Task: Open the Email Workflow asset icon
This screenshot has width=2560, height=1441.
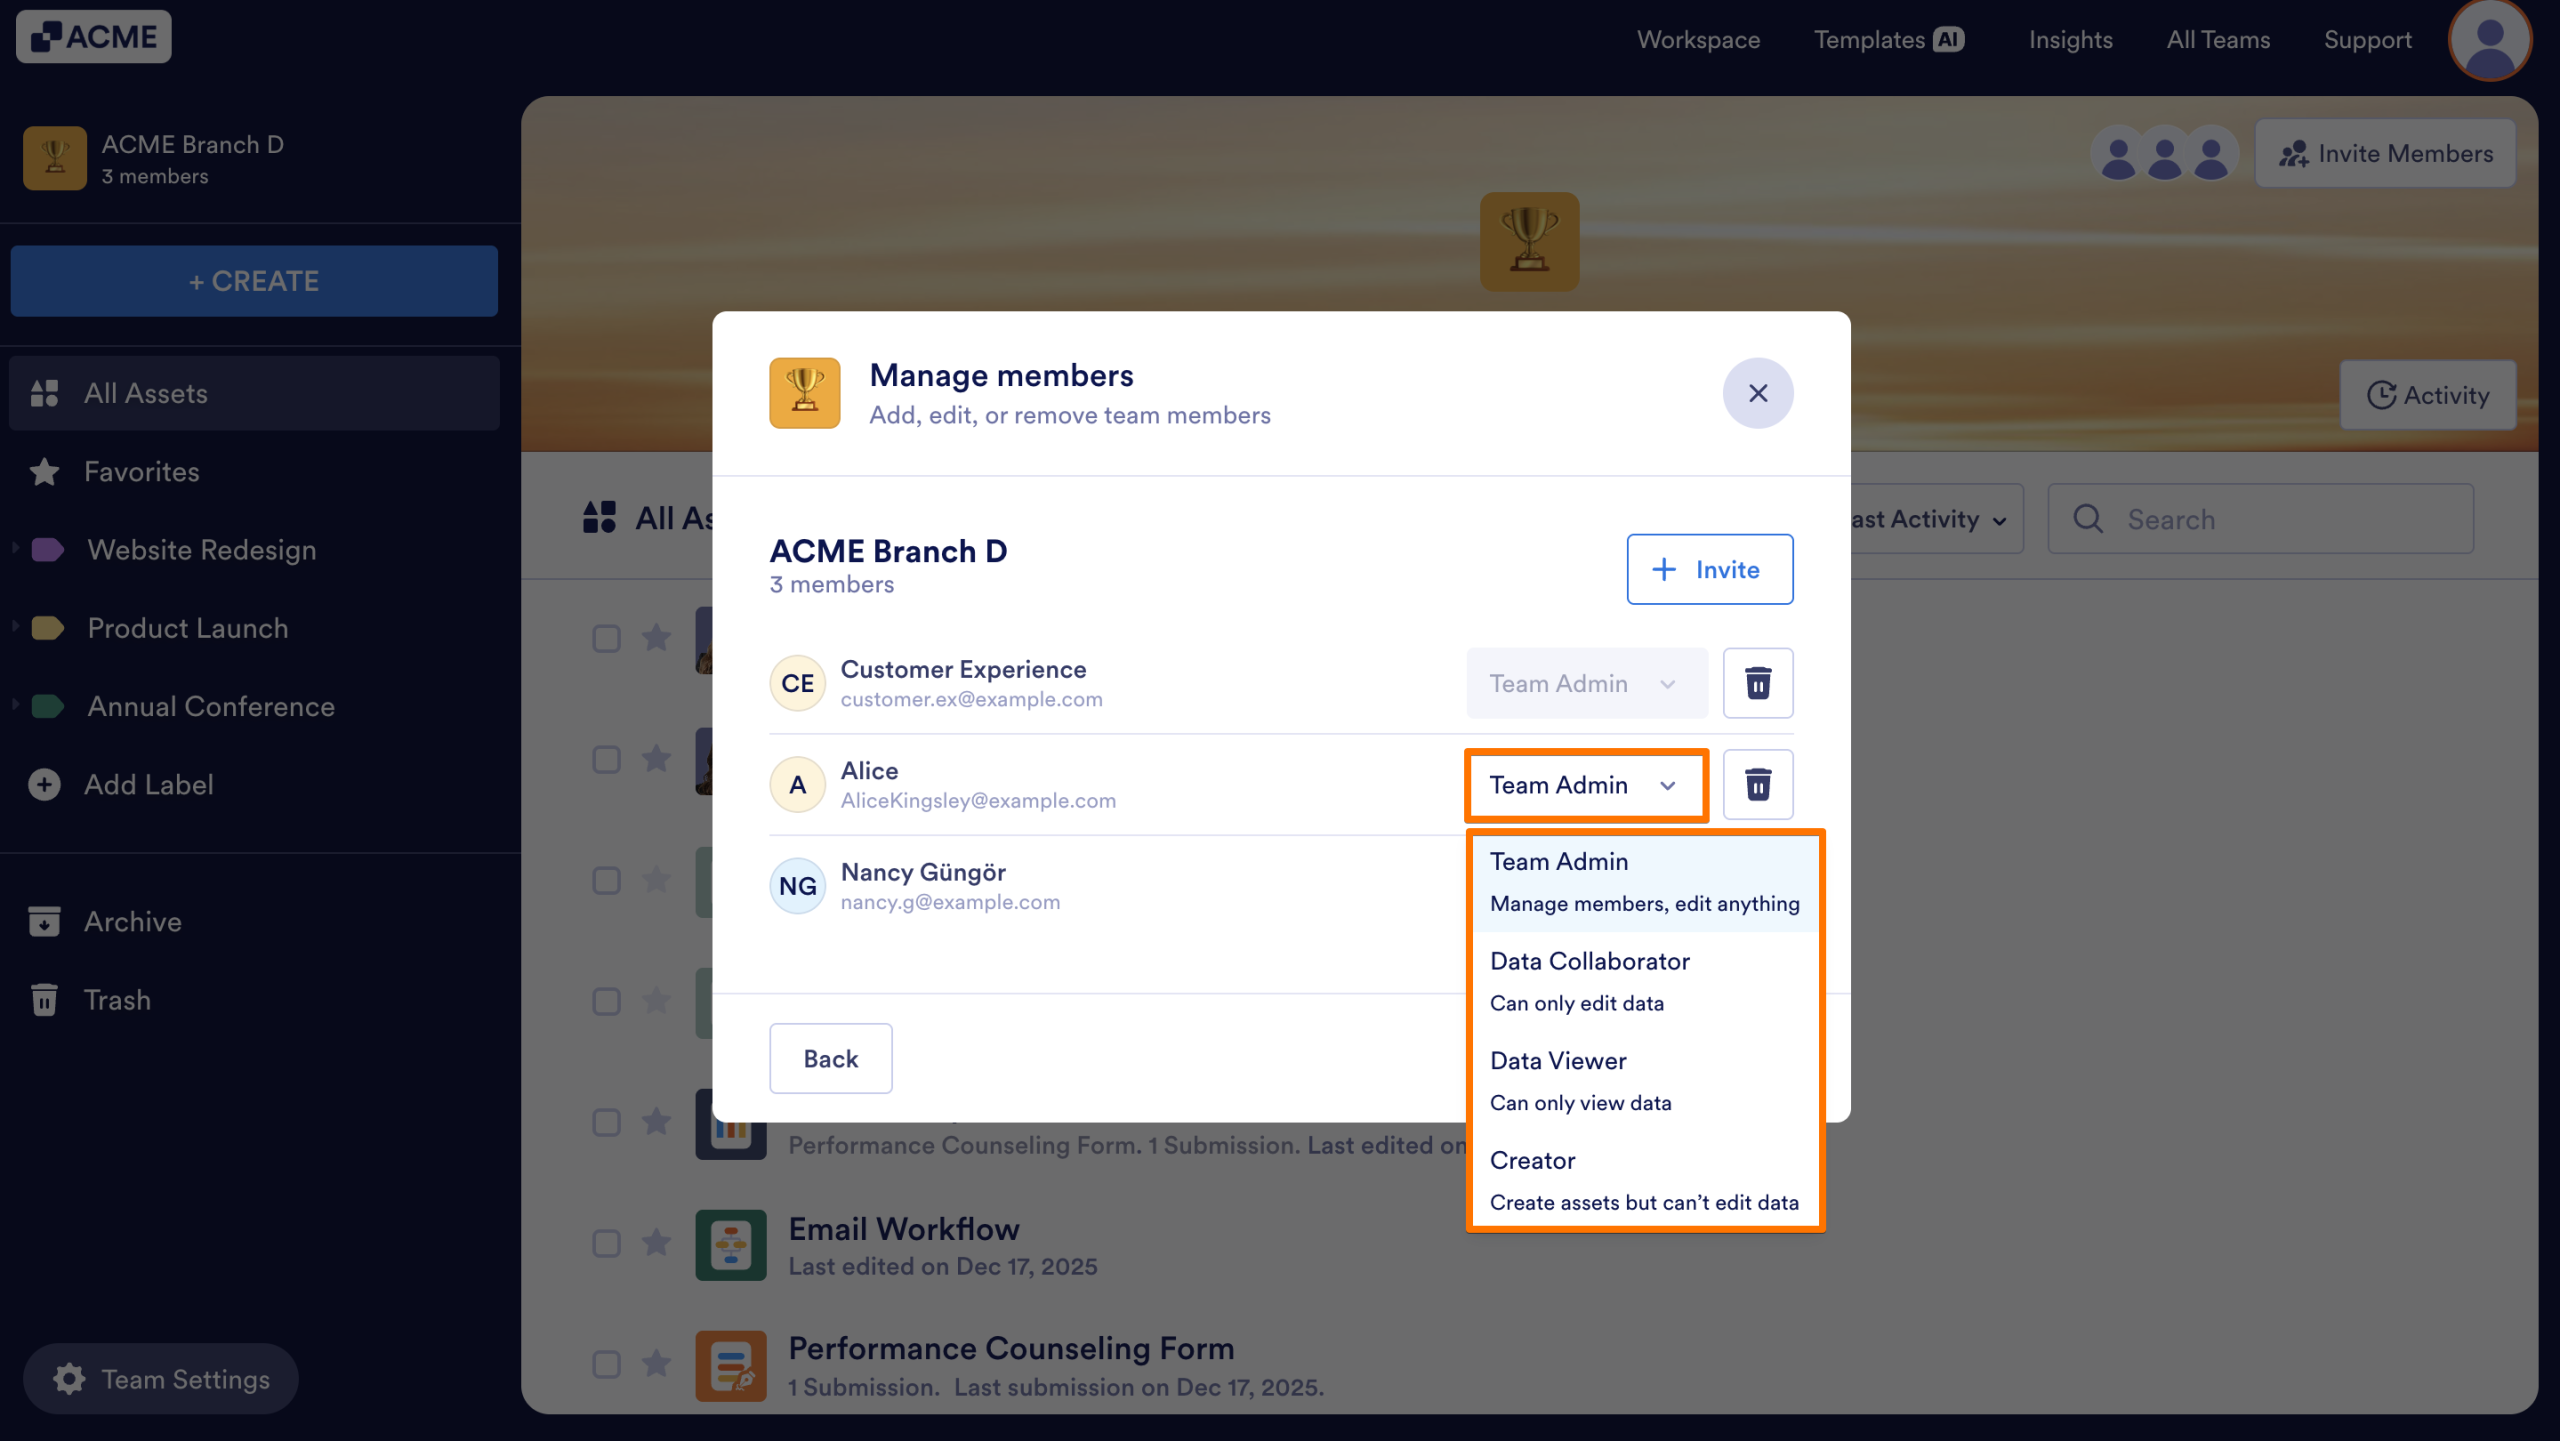Action: point(731,1245)
